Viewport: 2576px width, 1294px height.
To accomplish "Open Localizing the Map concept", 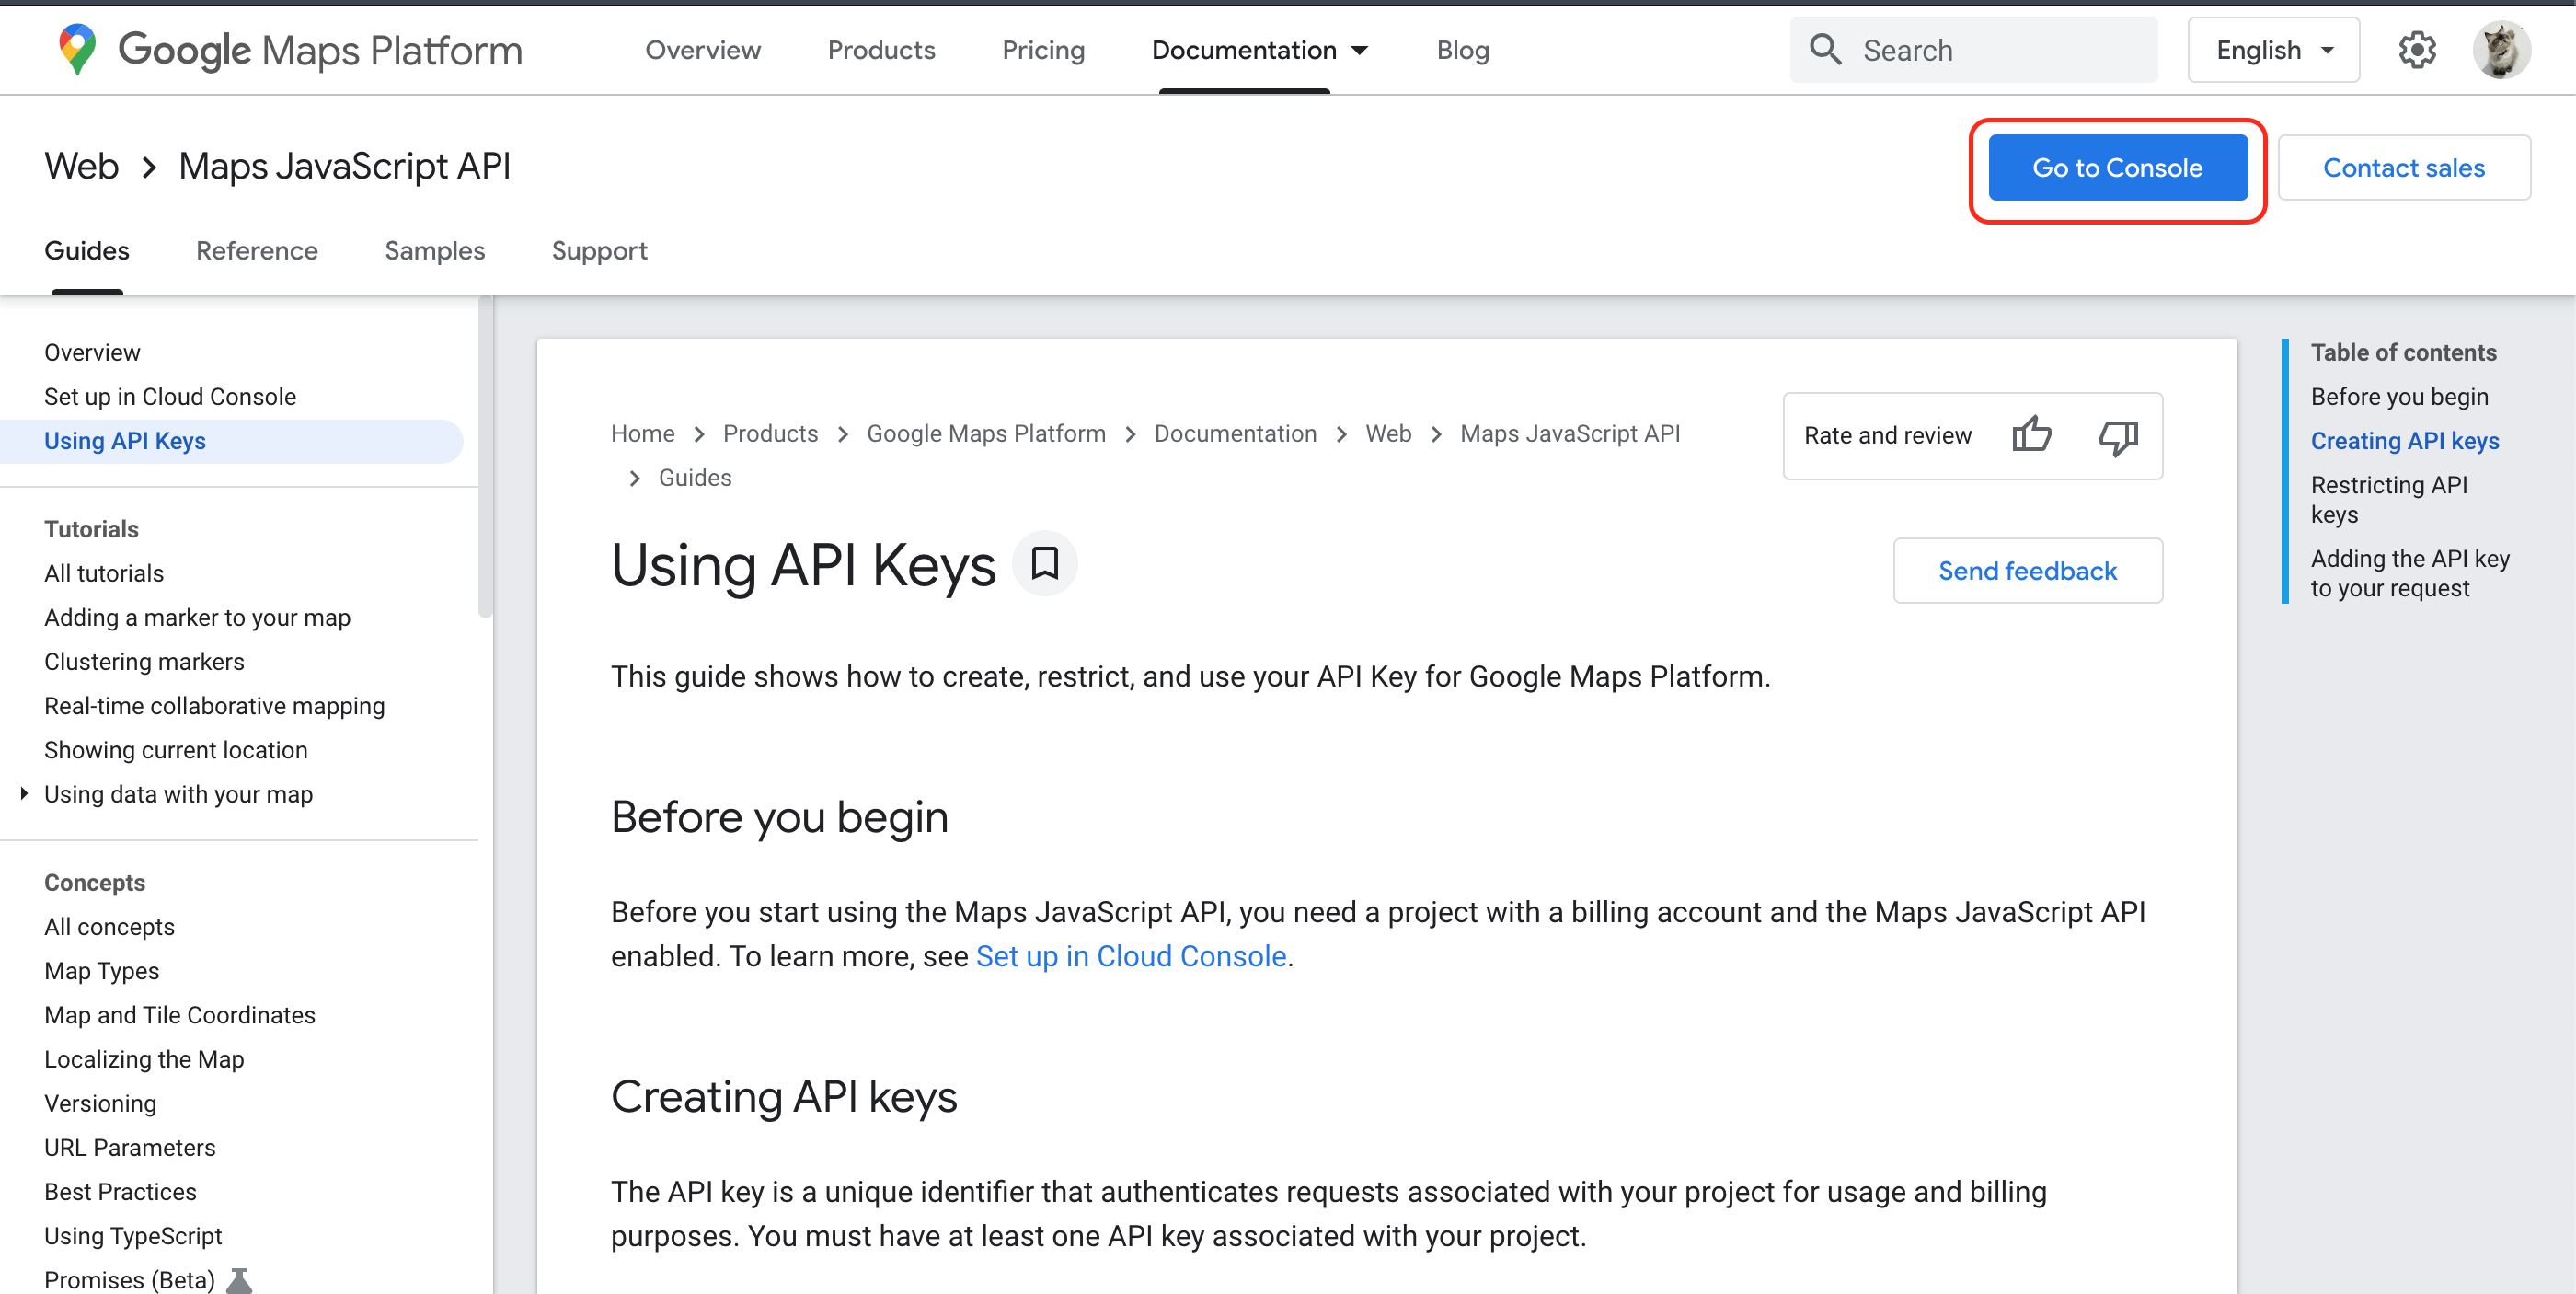I will (144, 1058).
